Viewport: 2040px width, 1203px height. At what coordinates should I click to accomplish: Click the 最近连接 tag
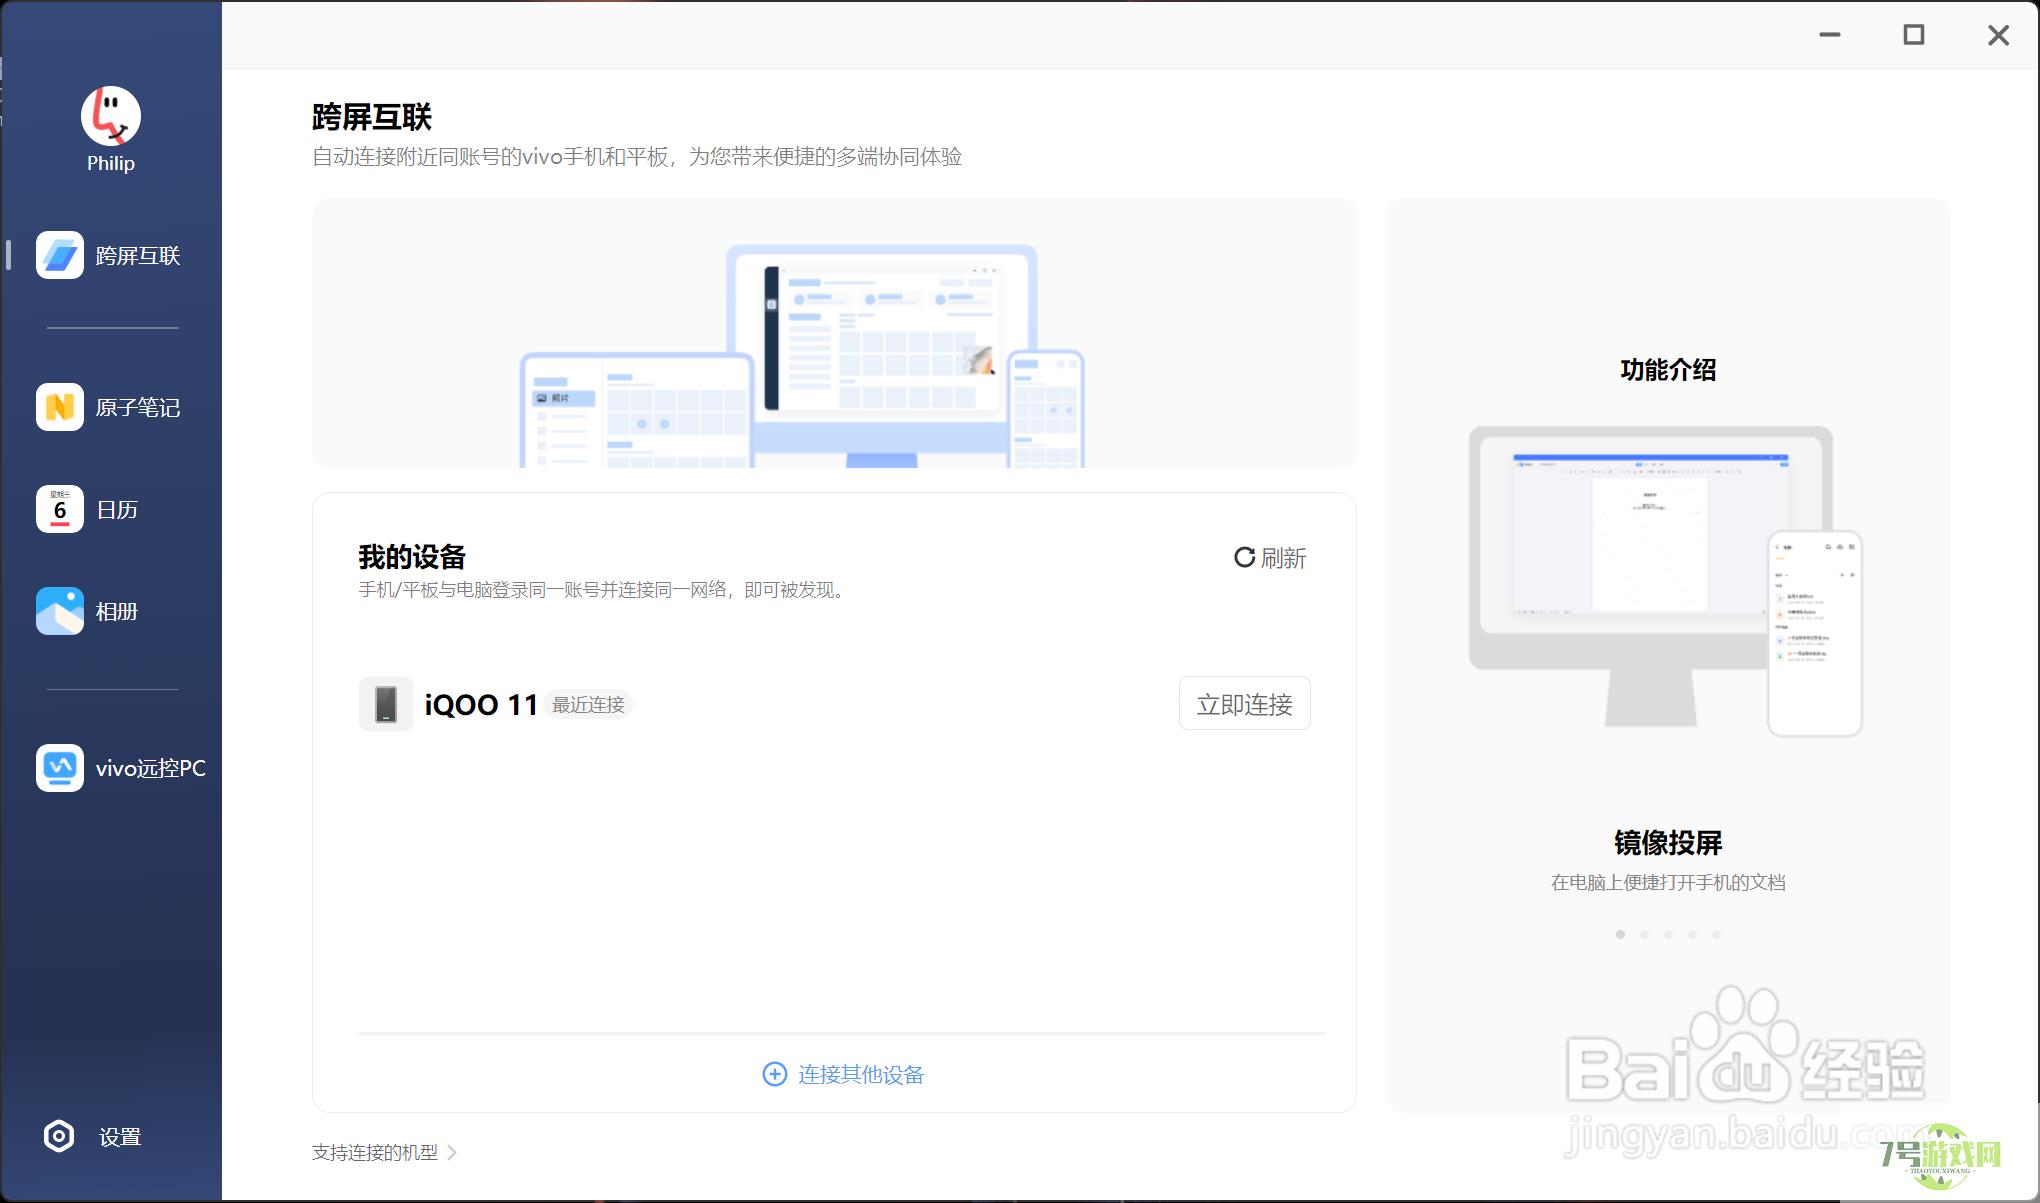588,705
